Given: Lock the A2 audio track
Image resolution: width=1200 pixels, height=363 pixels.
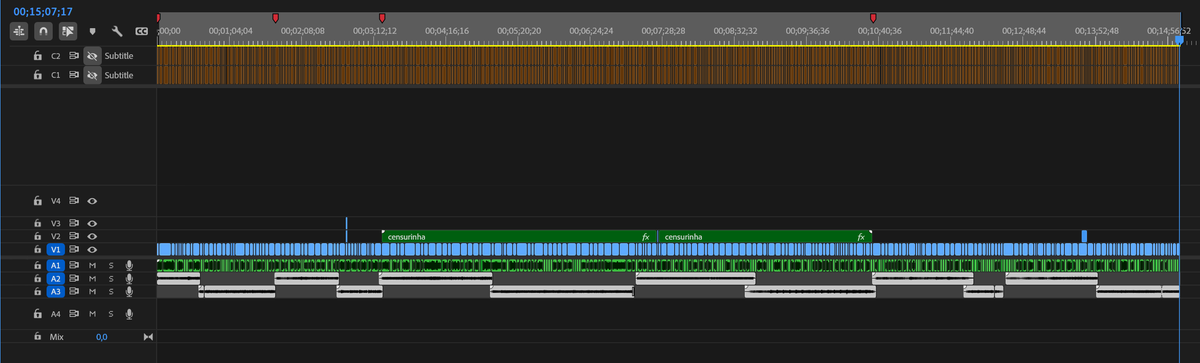Looking at the screenshot, I should coord(37,278).
